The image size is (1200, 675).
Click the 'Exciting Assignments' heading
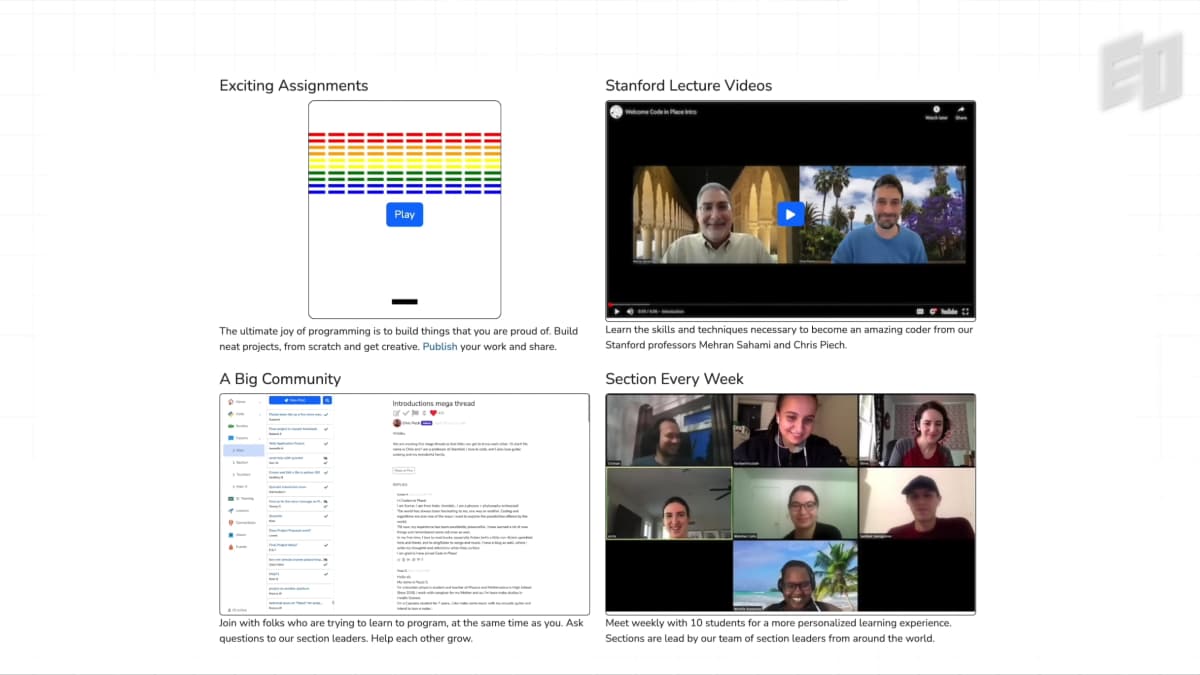click(294, 86)
